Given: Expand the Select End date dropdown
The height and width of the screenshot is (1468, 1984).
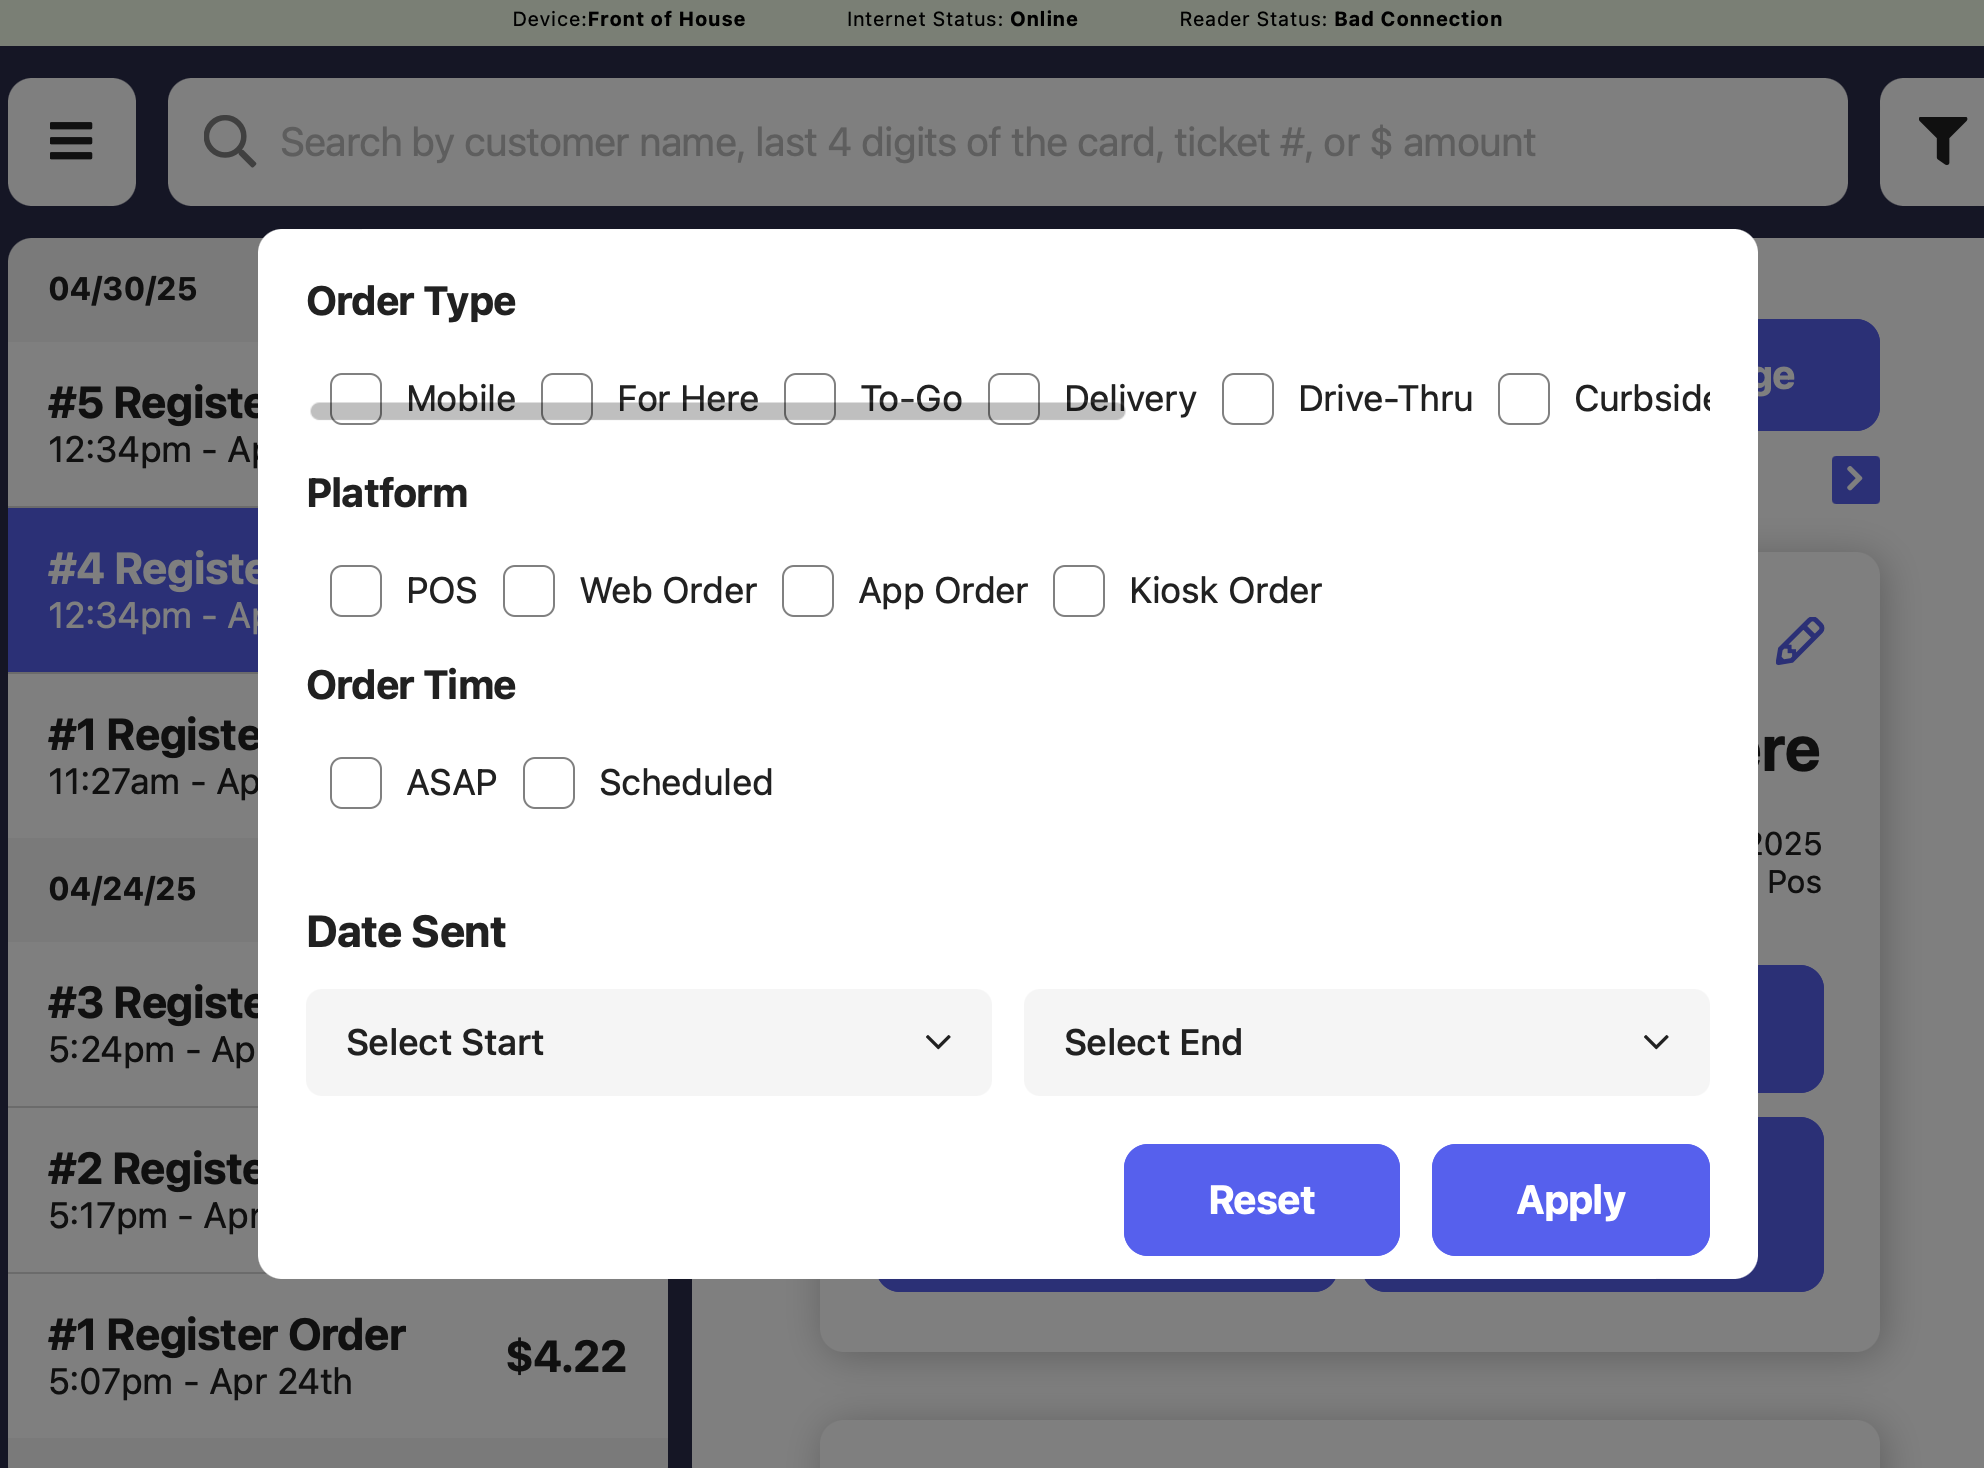Looking at the screenshot, I should tap(1366, 1042).
